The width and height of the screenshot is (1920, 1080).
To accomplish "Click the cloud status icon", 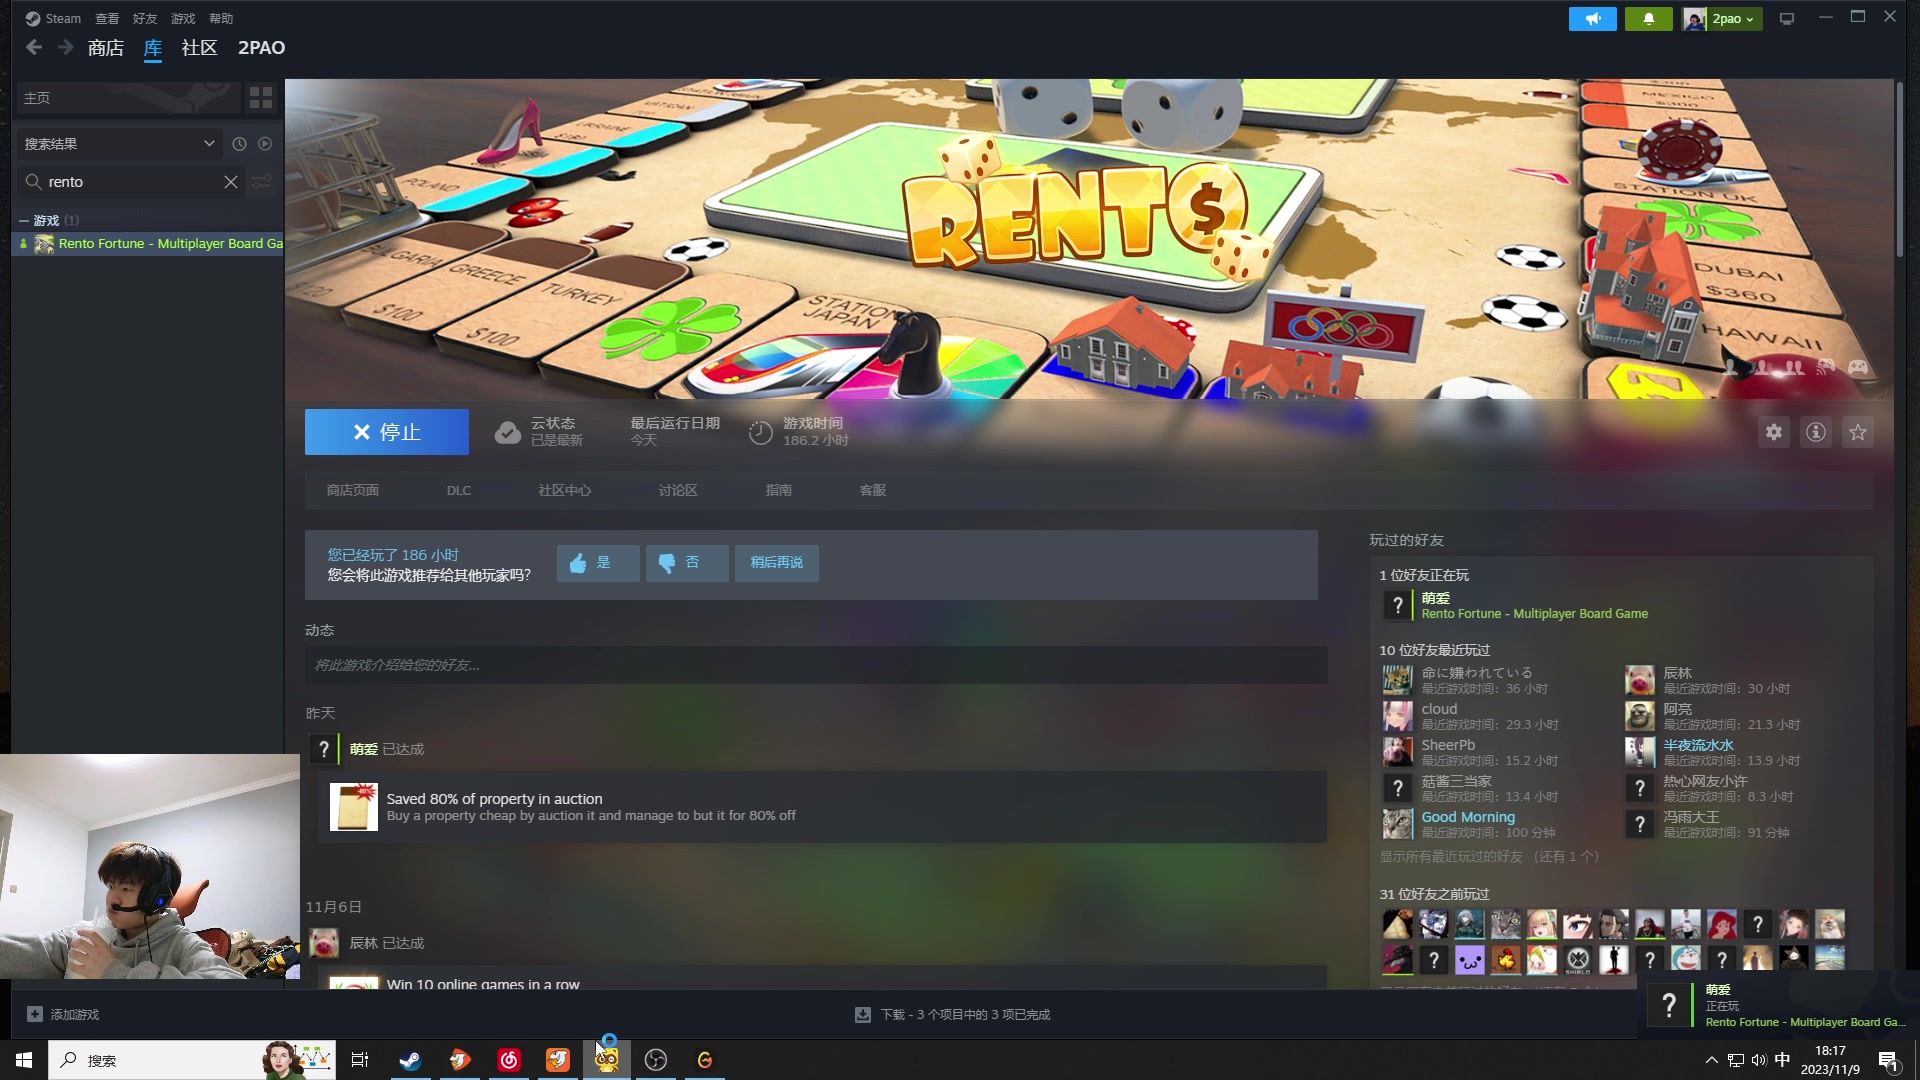I will [508, 432].
